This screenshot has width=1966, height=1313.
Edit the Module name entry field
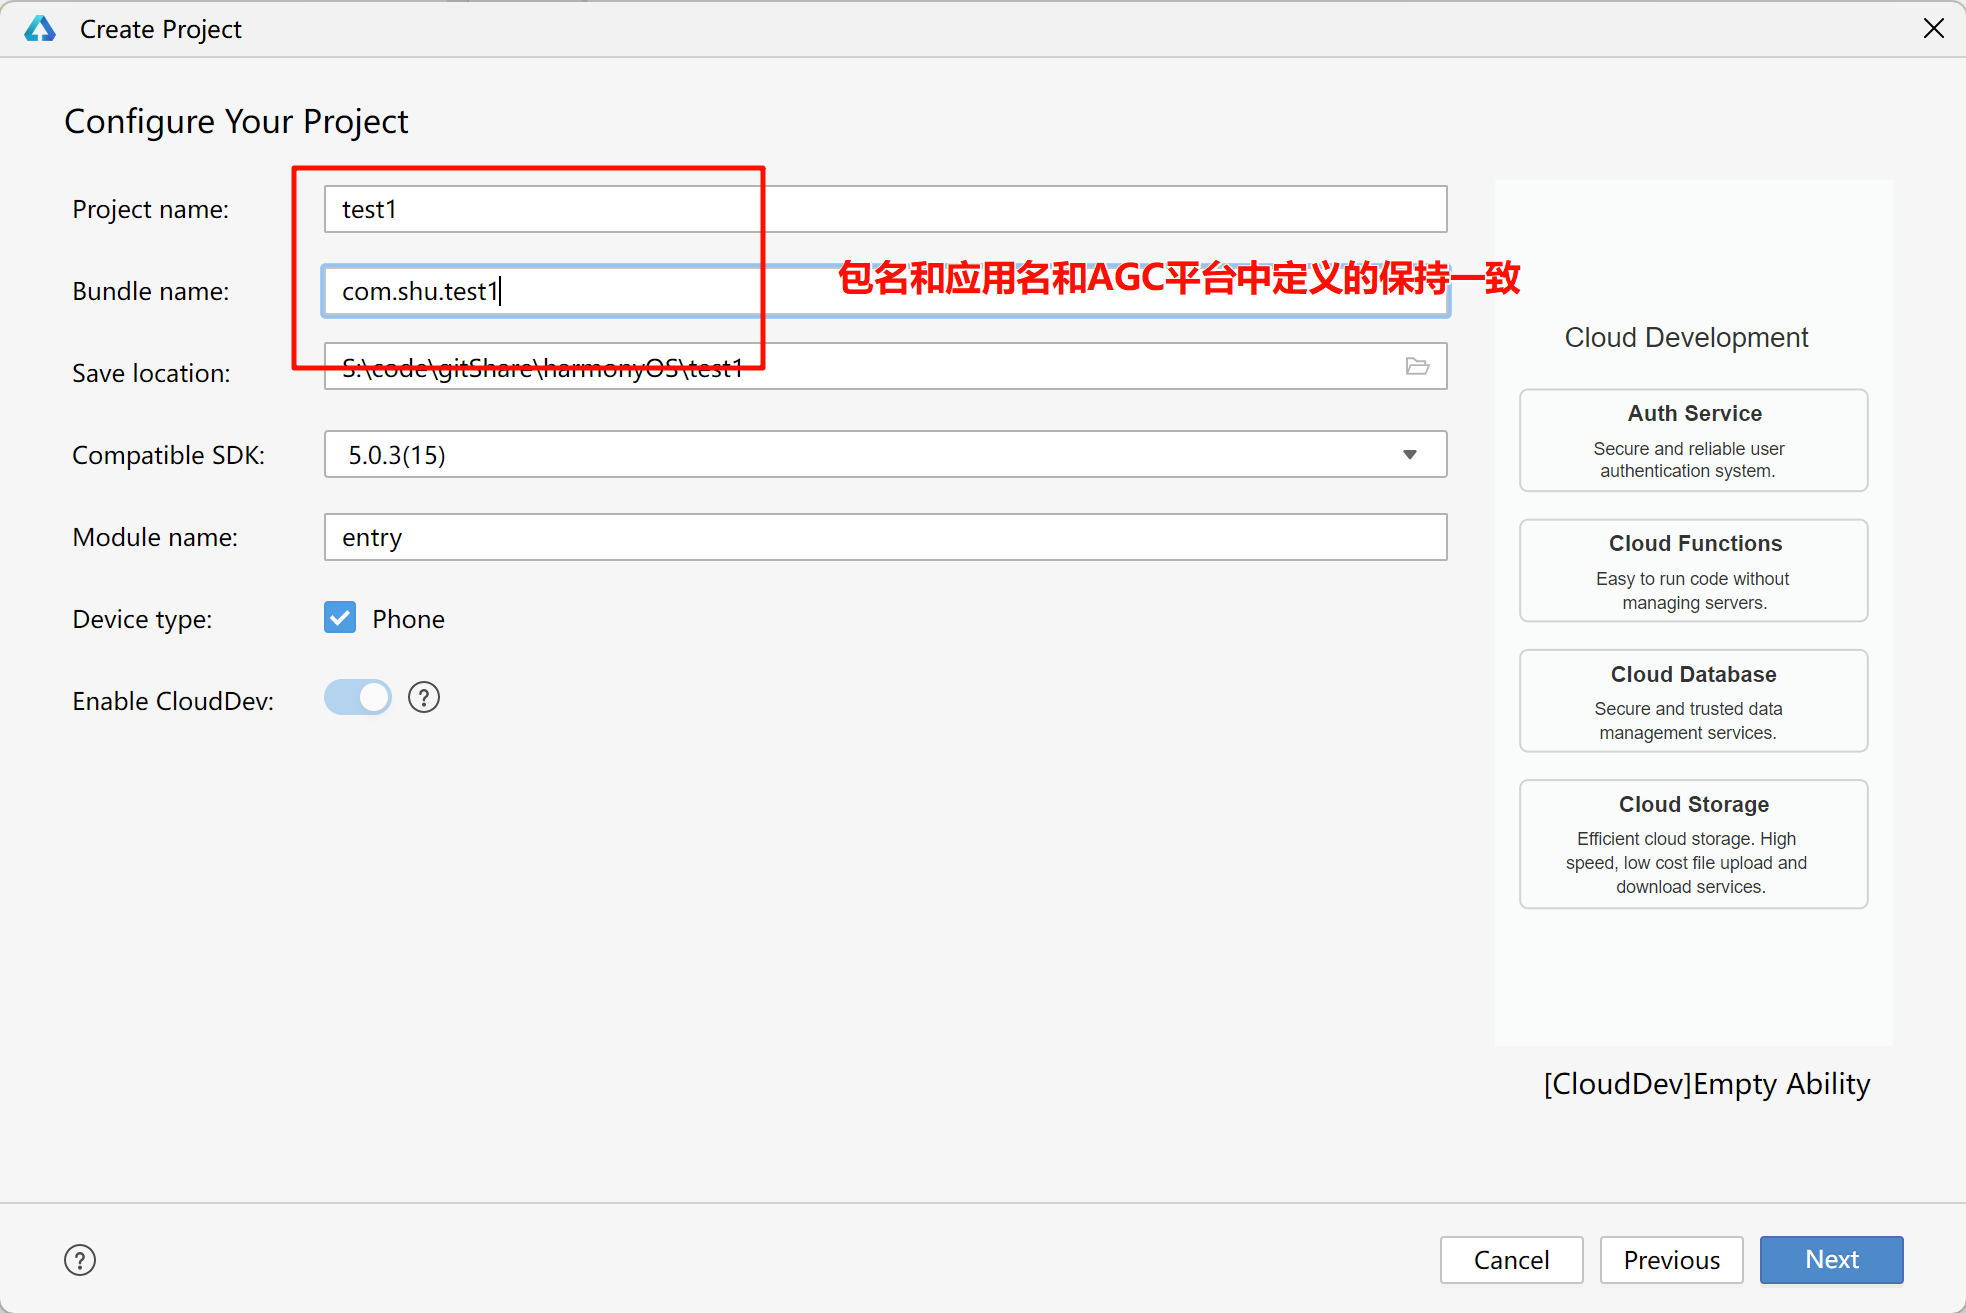point(885,537)
